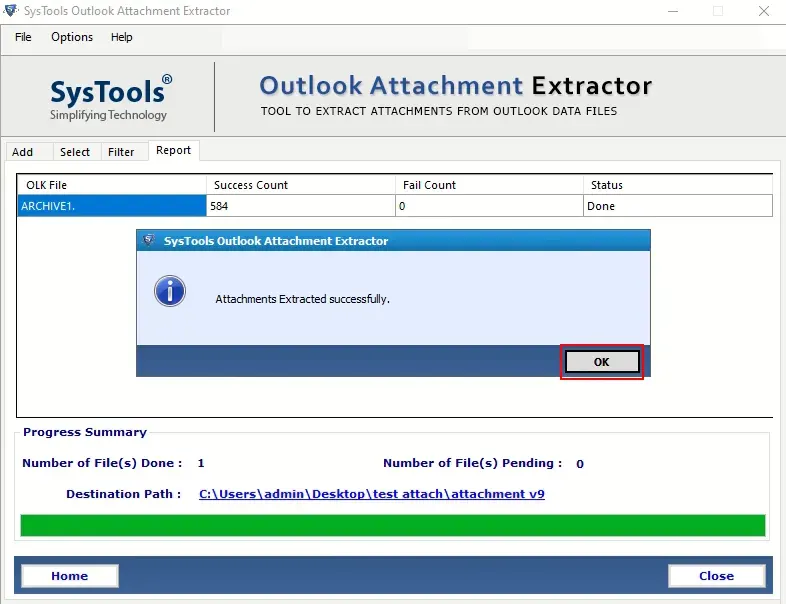This screenshot has width=786, height=604.
Task: Open the Options menu
Action: (72, 37)
